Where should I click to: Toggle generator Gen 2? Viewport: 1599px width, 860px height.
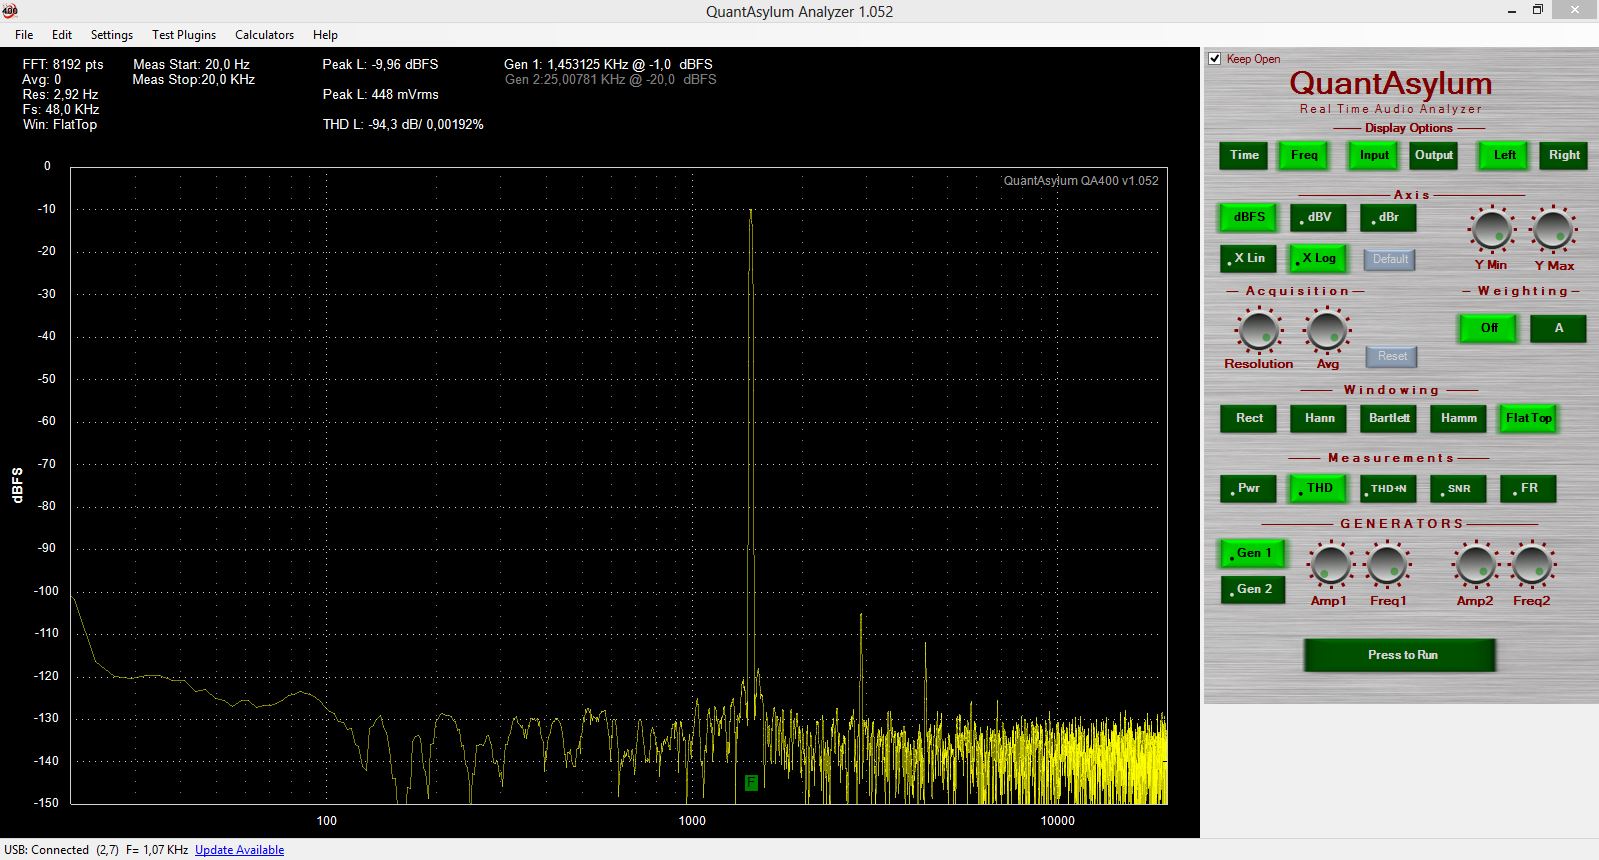pos(1253,589)
